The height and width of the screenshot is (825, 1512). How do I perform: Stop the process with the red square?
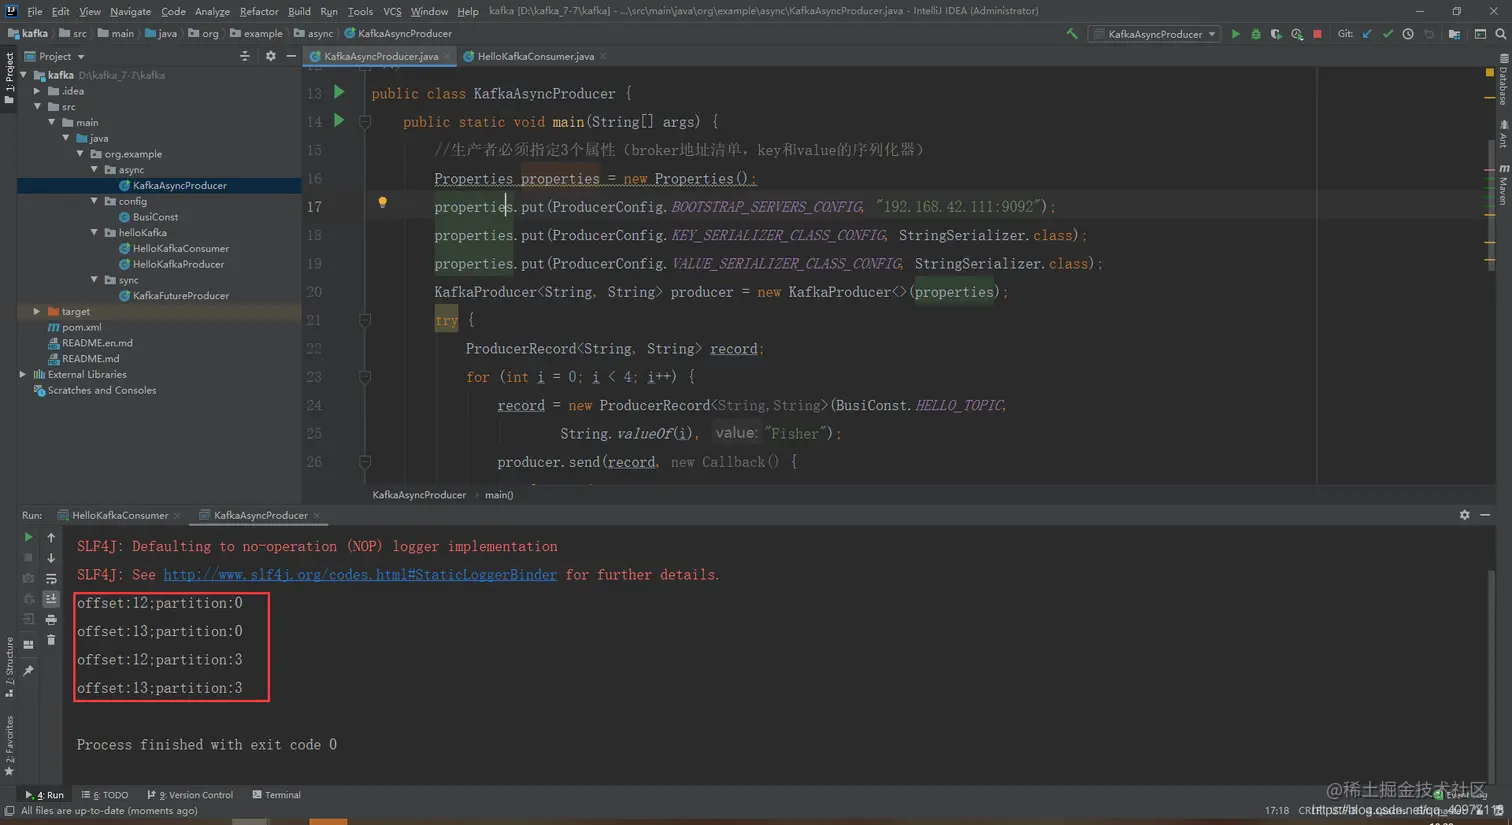pyautogui.click(x=1318, y=34)
